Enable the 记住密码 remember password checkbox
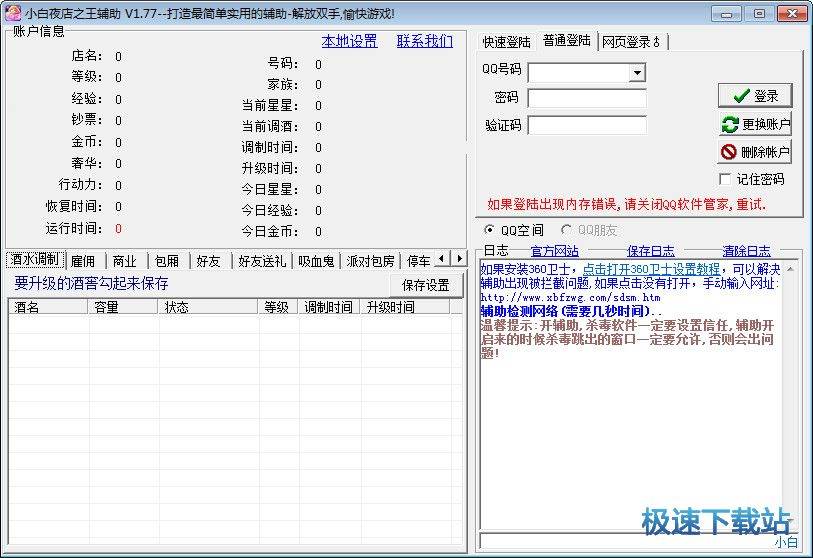 pos(726,180)
